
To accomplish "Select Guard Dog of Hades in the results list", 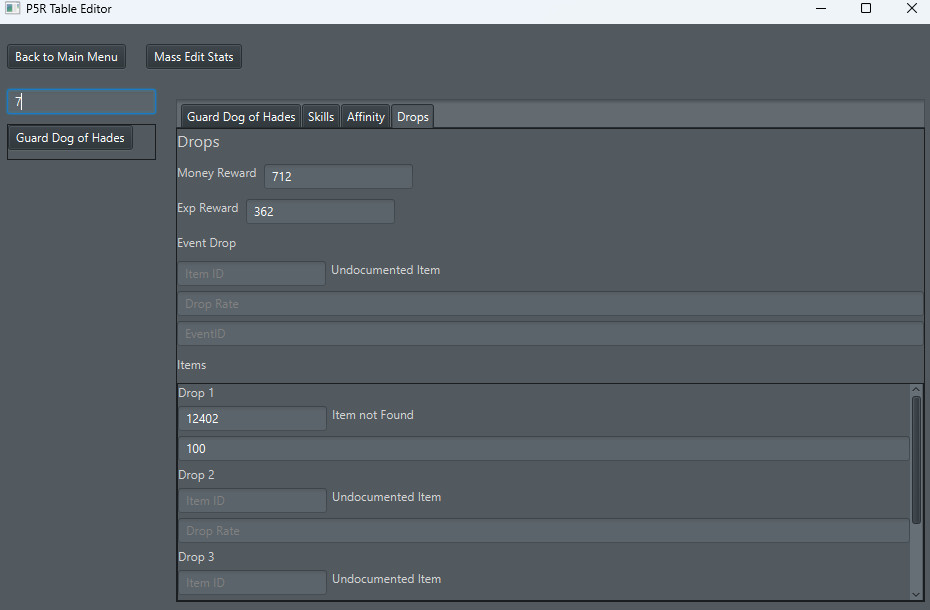I will [x=70, y=137].
